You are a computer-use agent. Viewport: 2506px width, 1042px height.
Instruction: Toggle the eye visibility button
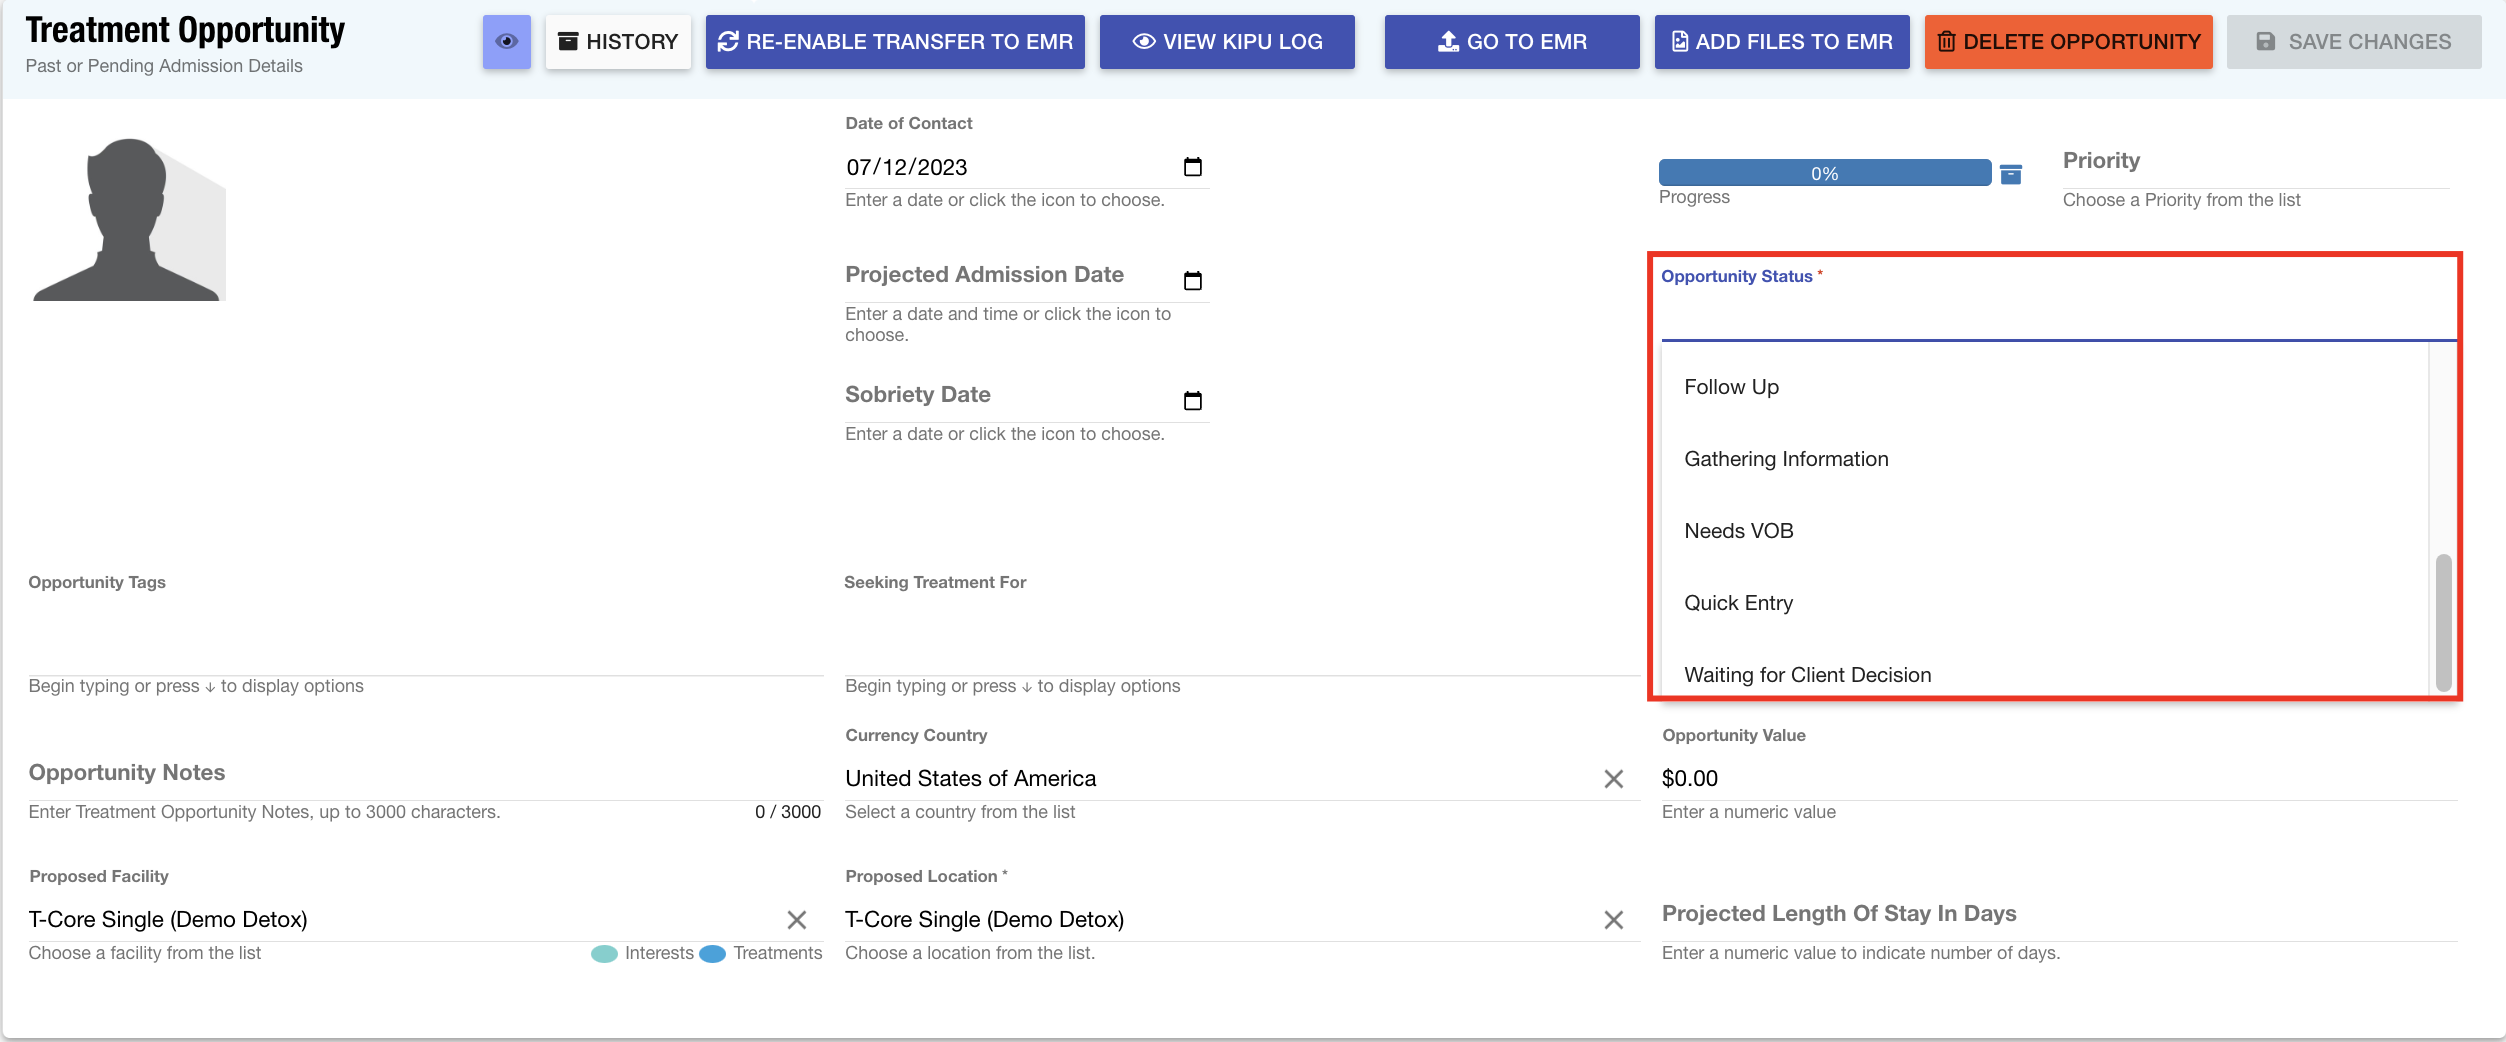click(x=506, y=42)
